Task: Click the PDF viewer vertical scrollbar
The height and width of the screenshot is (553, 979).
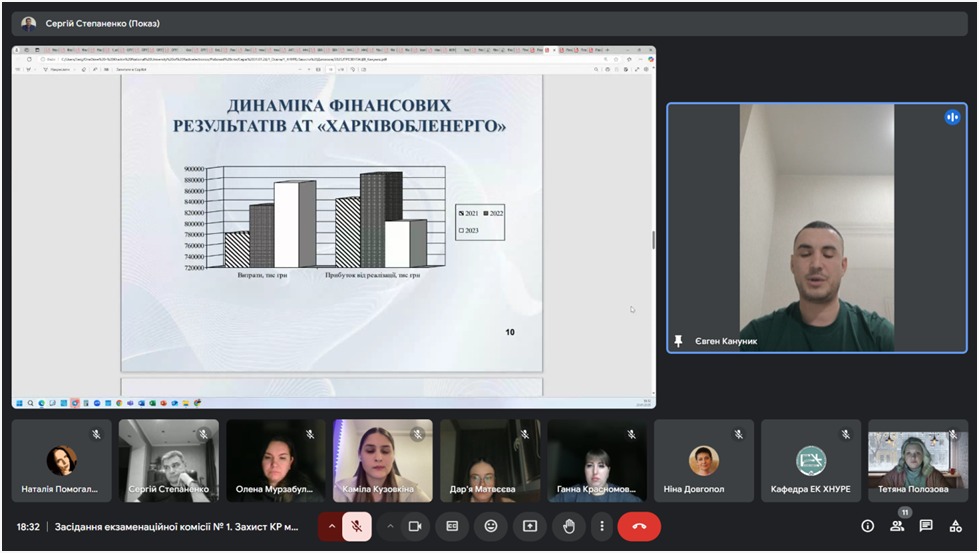Action: tap(653, 240)
